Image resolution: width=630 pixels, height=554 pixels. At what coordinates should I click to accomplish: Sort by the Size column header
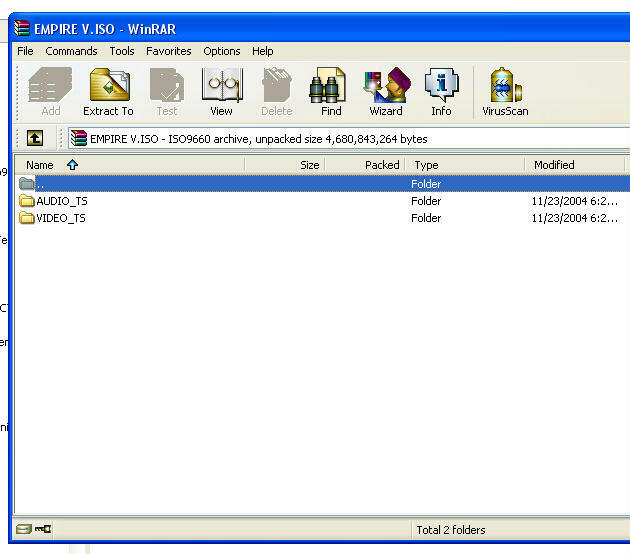(285, 165)
